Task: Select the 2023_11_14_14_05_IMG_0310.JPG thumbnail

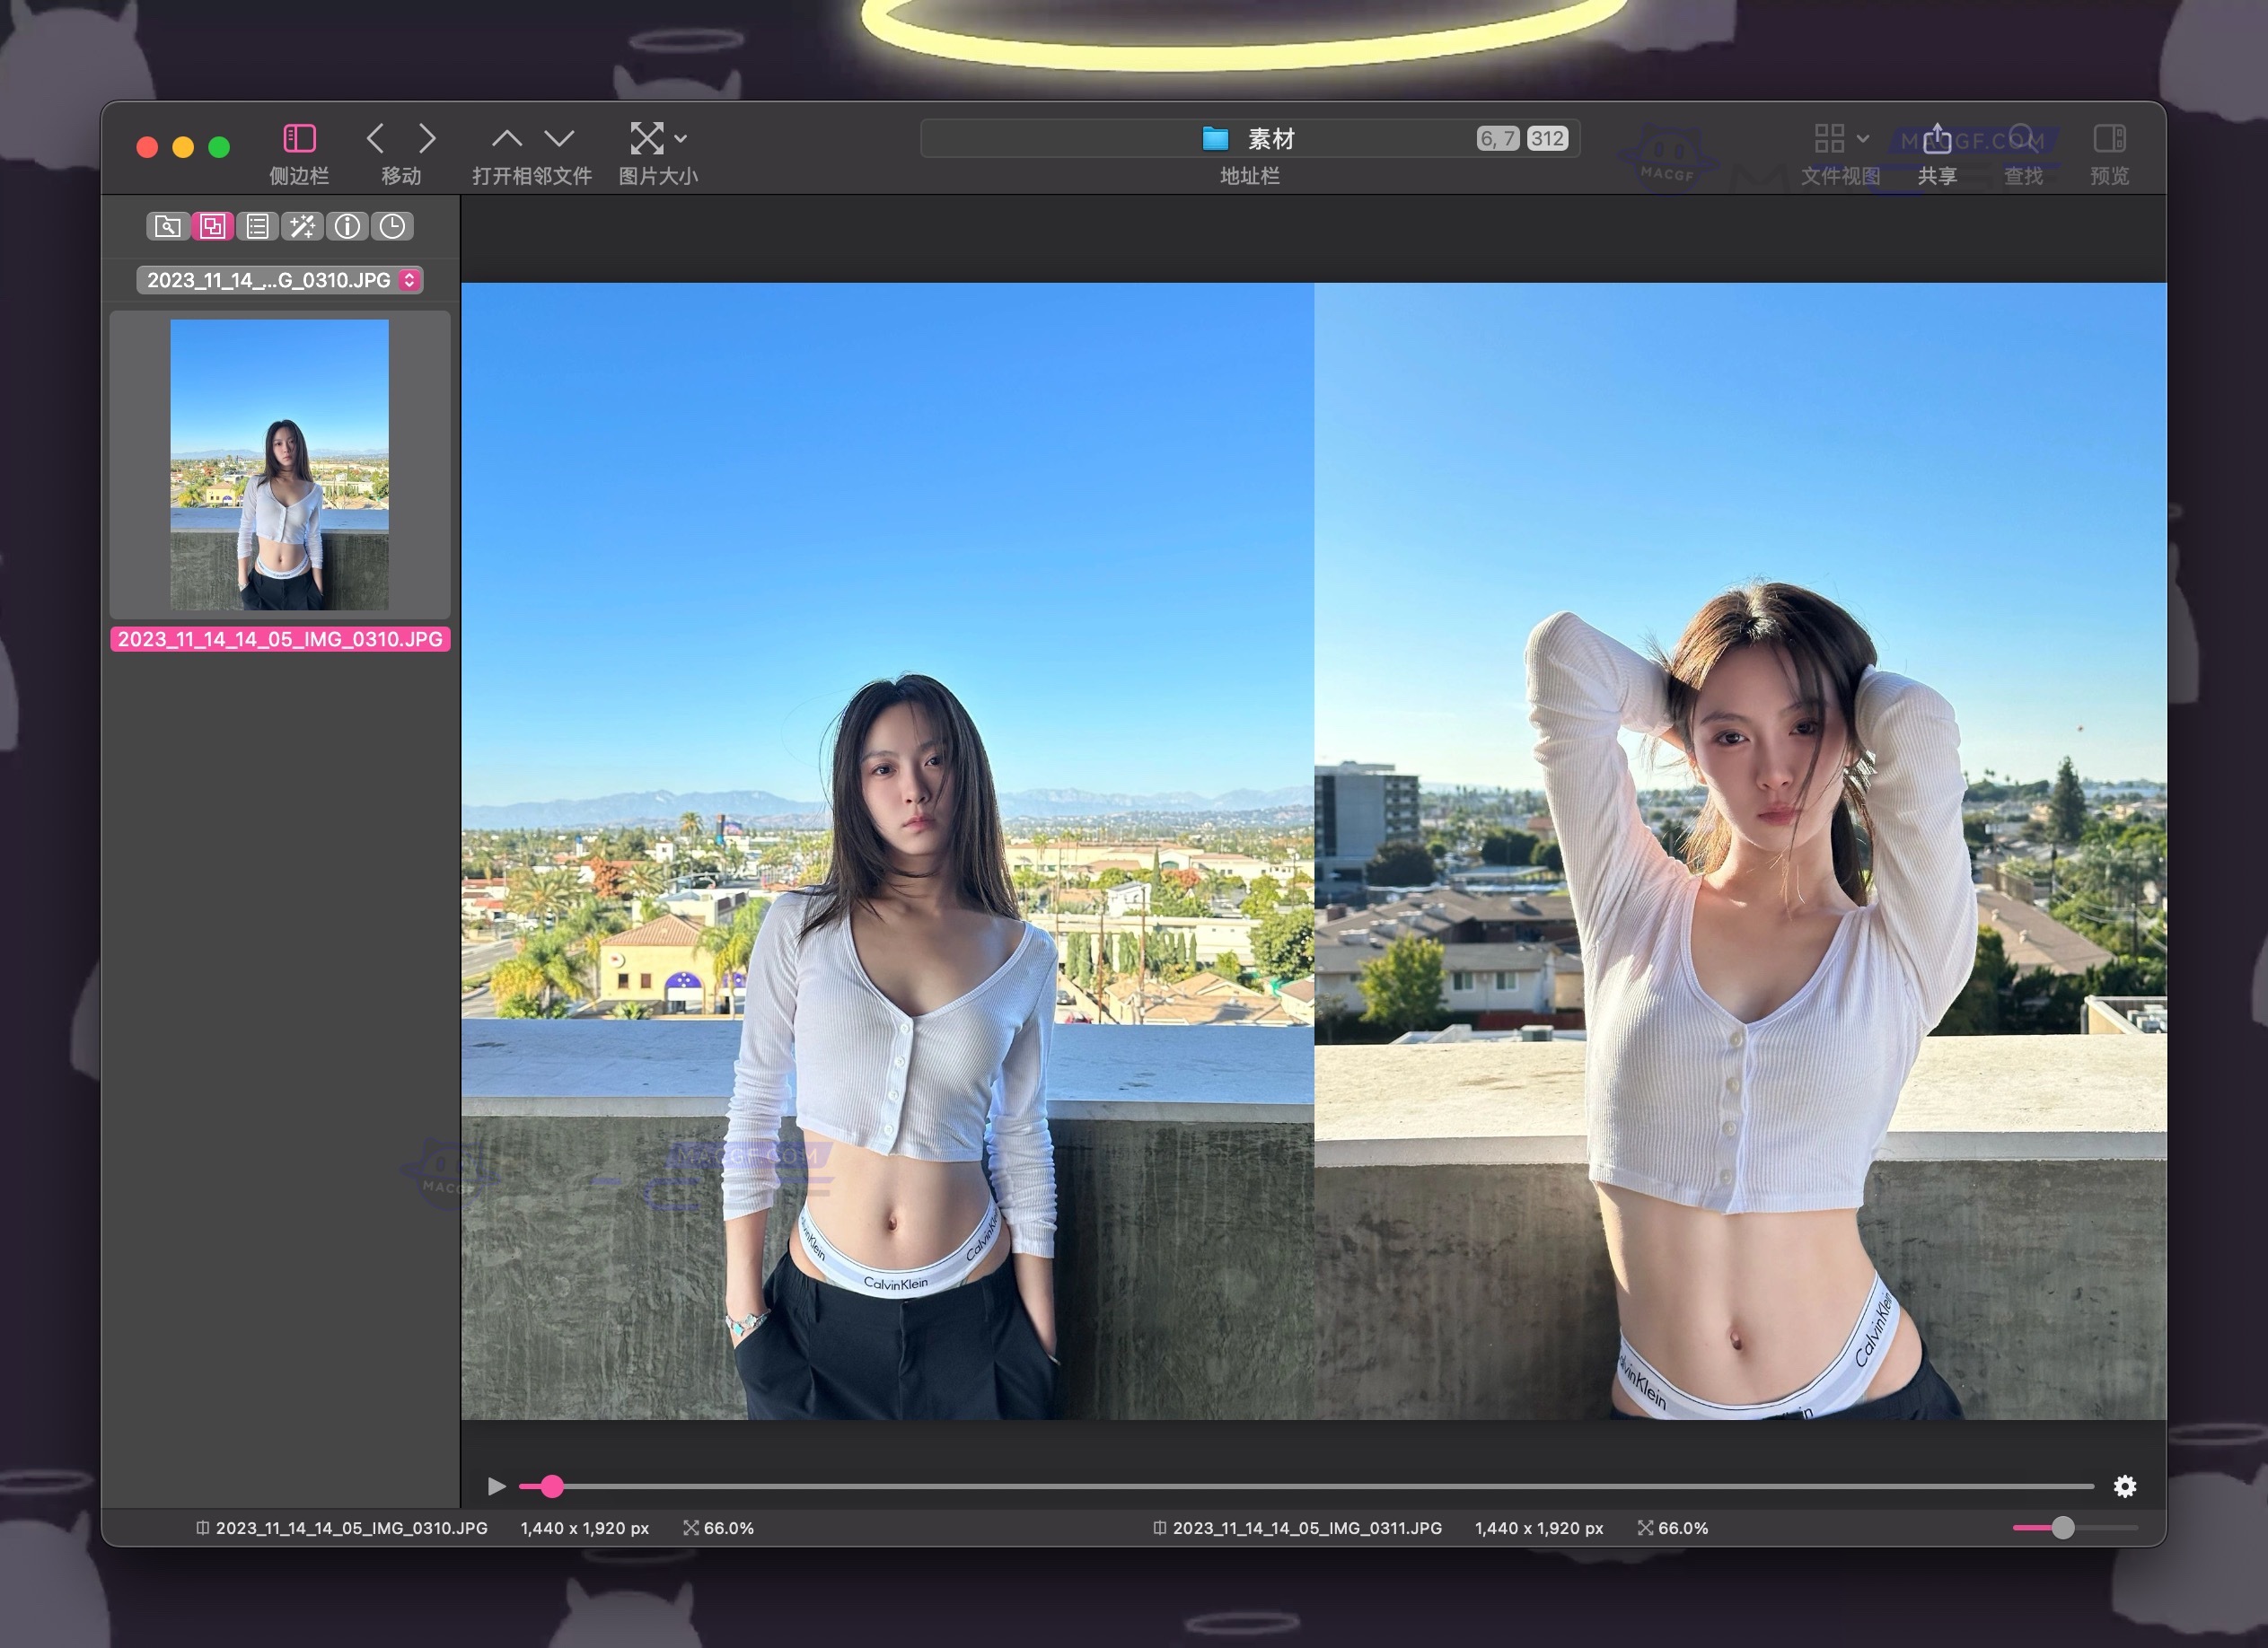Action: point(280,465)
